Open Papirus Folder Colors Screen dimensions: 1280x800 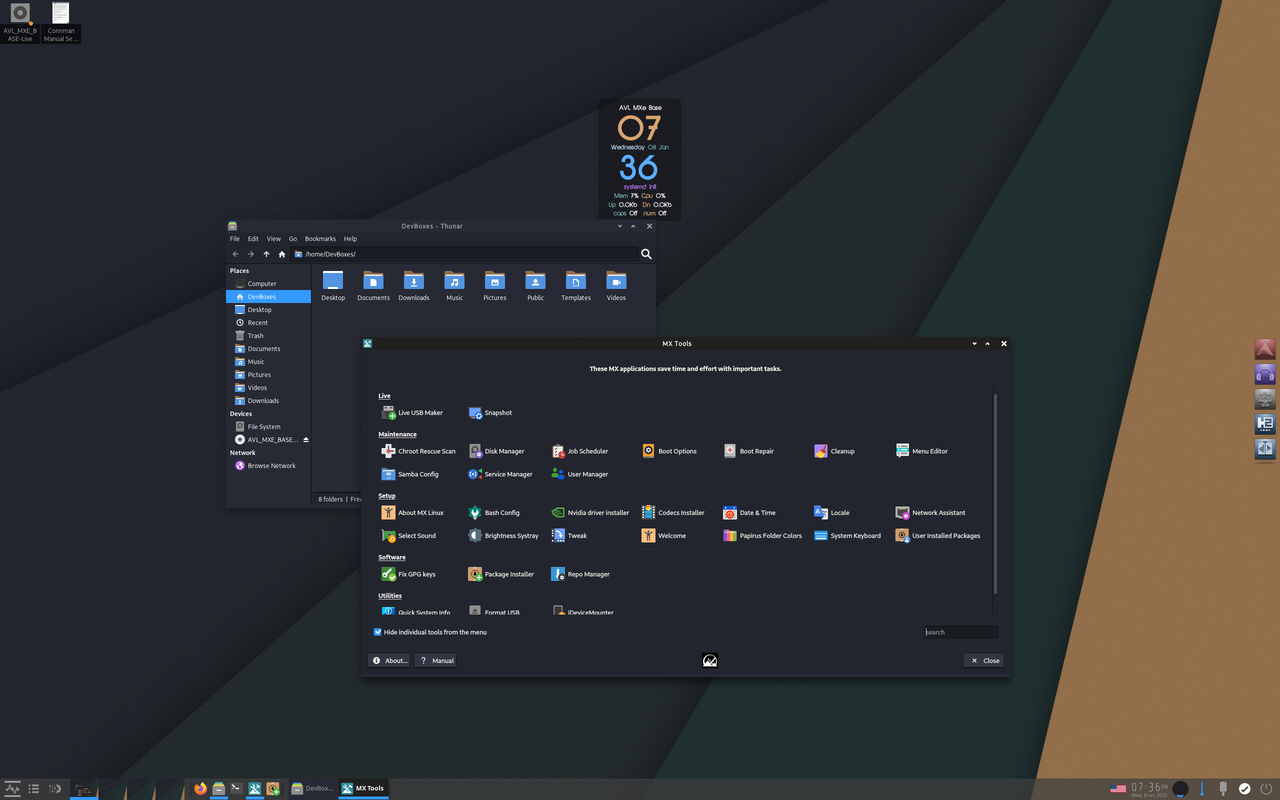(x=762, y=536)
